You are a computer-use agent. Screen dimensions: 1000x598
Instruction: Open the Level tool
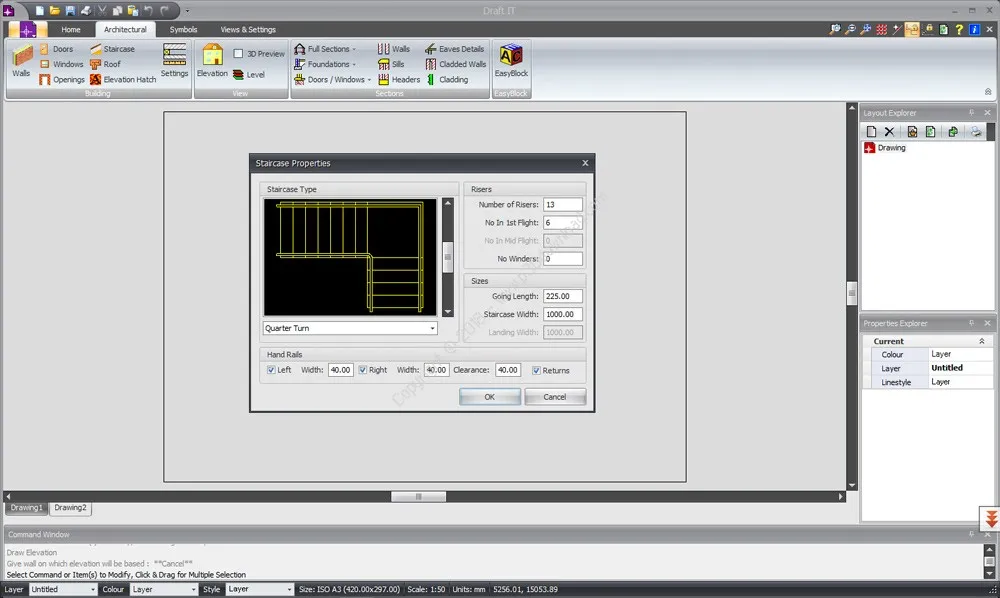point(249,75)
